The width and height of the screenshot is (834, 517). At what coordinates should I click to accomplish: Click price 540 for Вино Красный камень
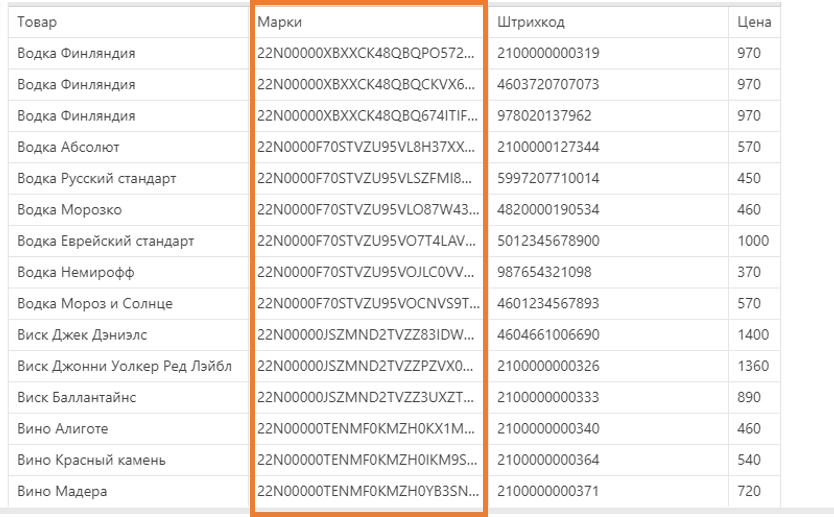(x=749, y=460)
